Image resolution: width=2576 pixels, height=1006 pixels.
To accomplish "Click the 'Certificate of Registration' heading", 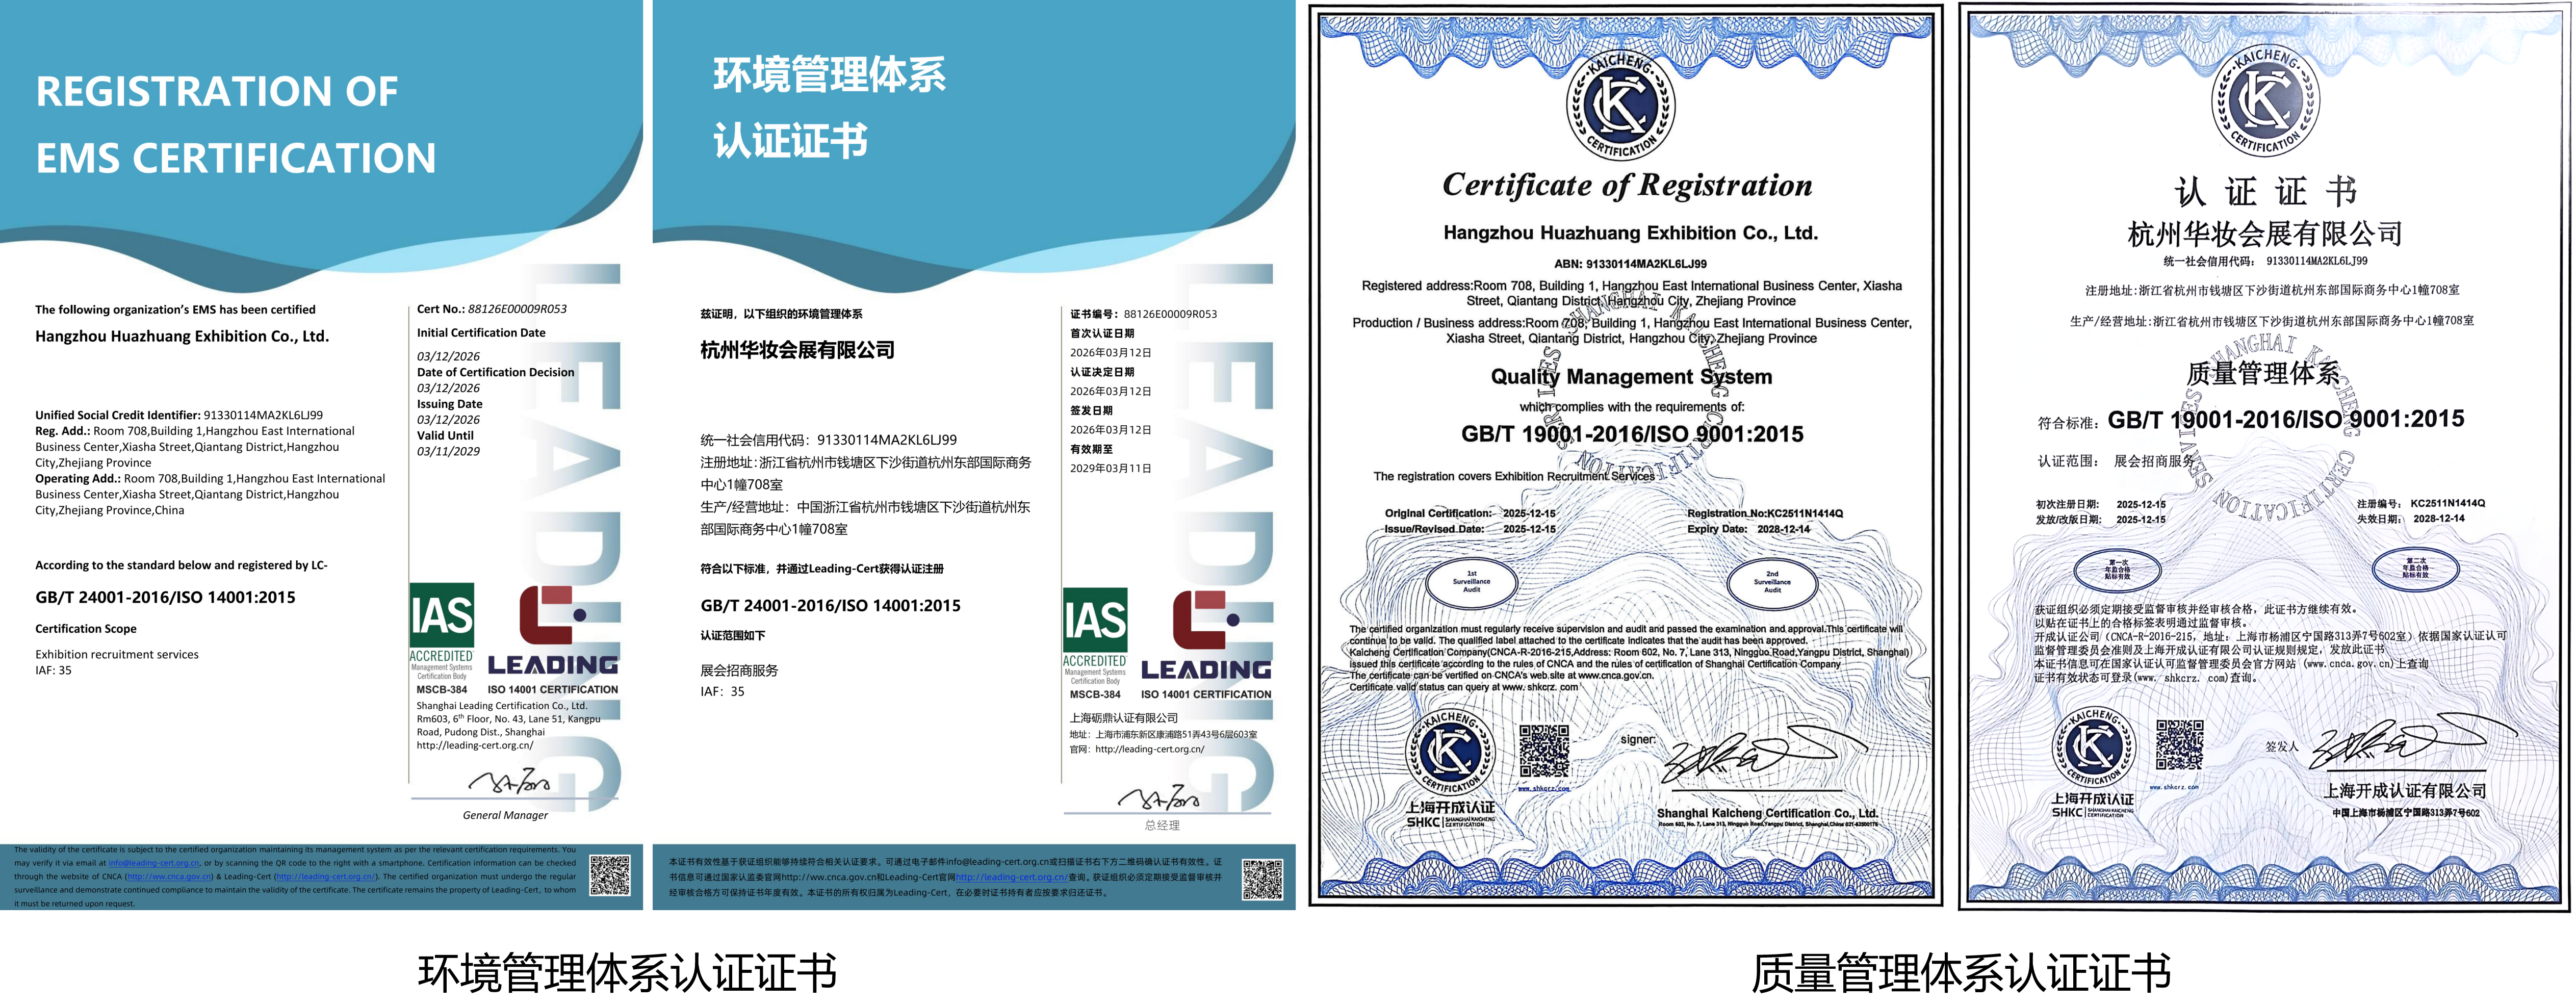I will click(x=1627, y=185).
